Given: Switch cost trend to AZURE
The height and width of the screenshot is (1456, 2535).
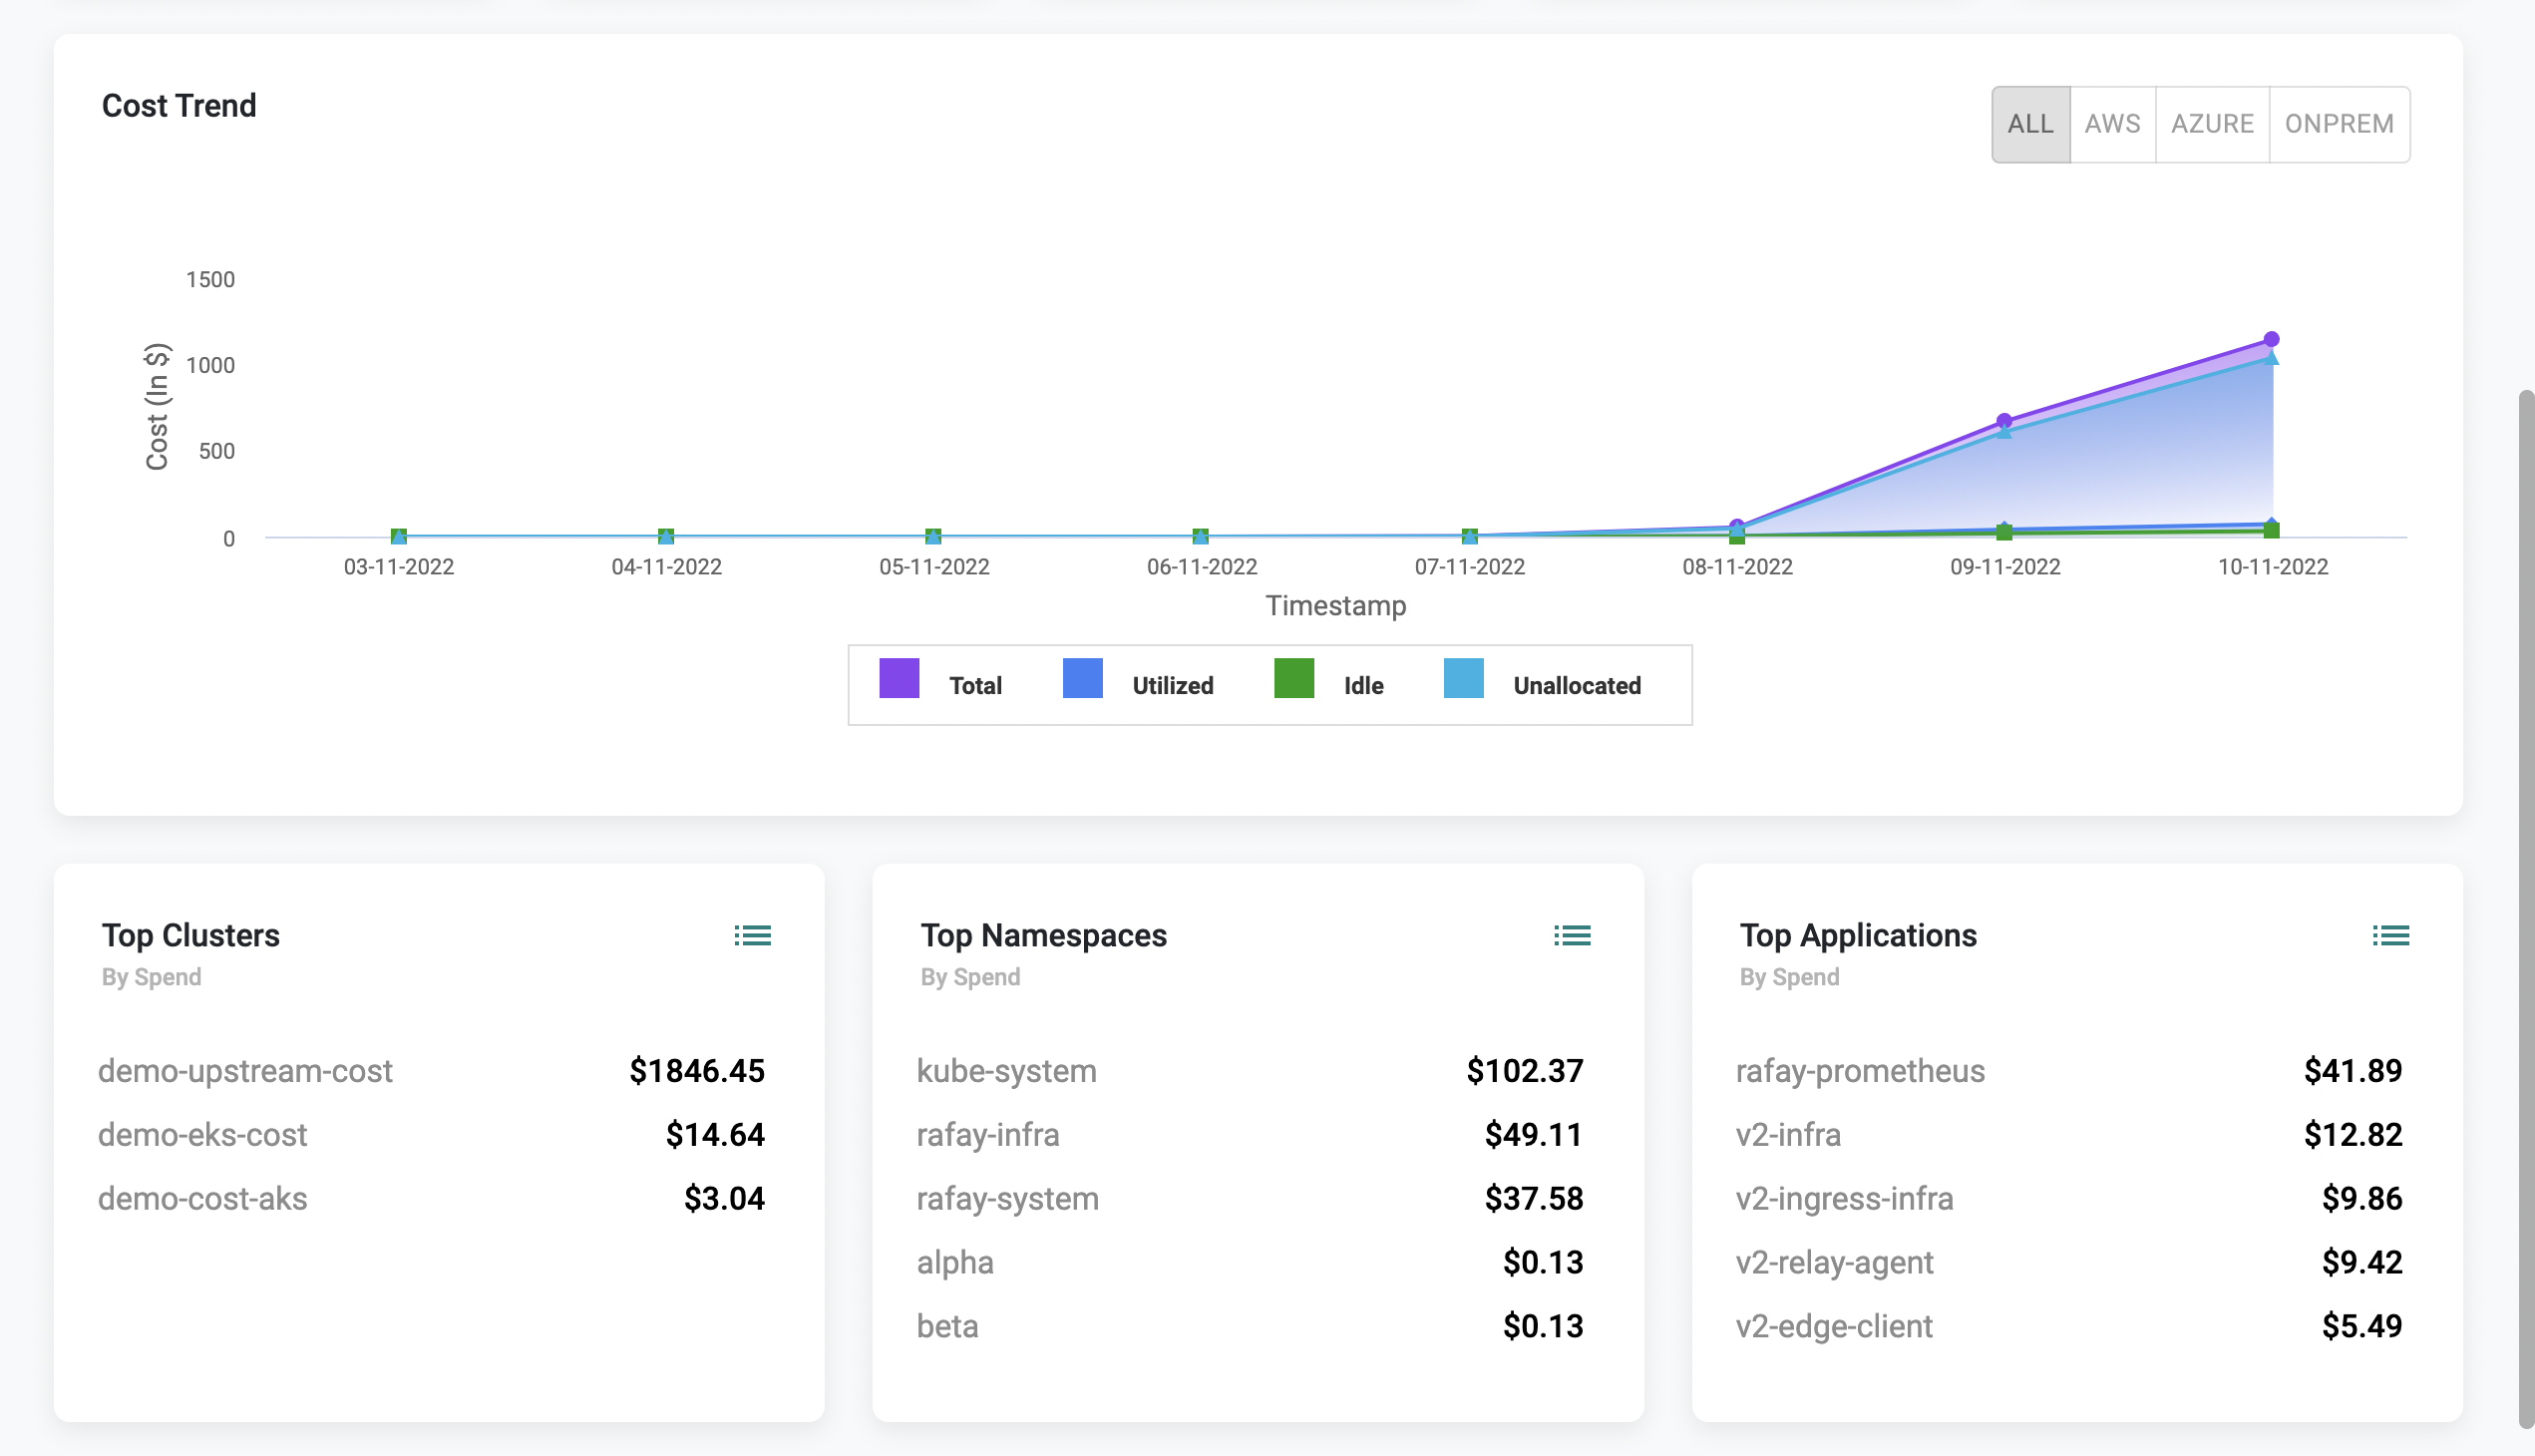Looking at the screenshot, I should (x=2212, y=124).
